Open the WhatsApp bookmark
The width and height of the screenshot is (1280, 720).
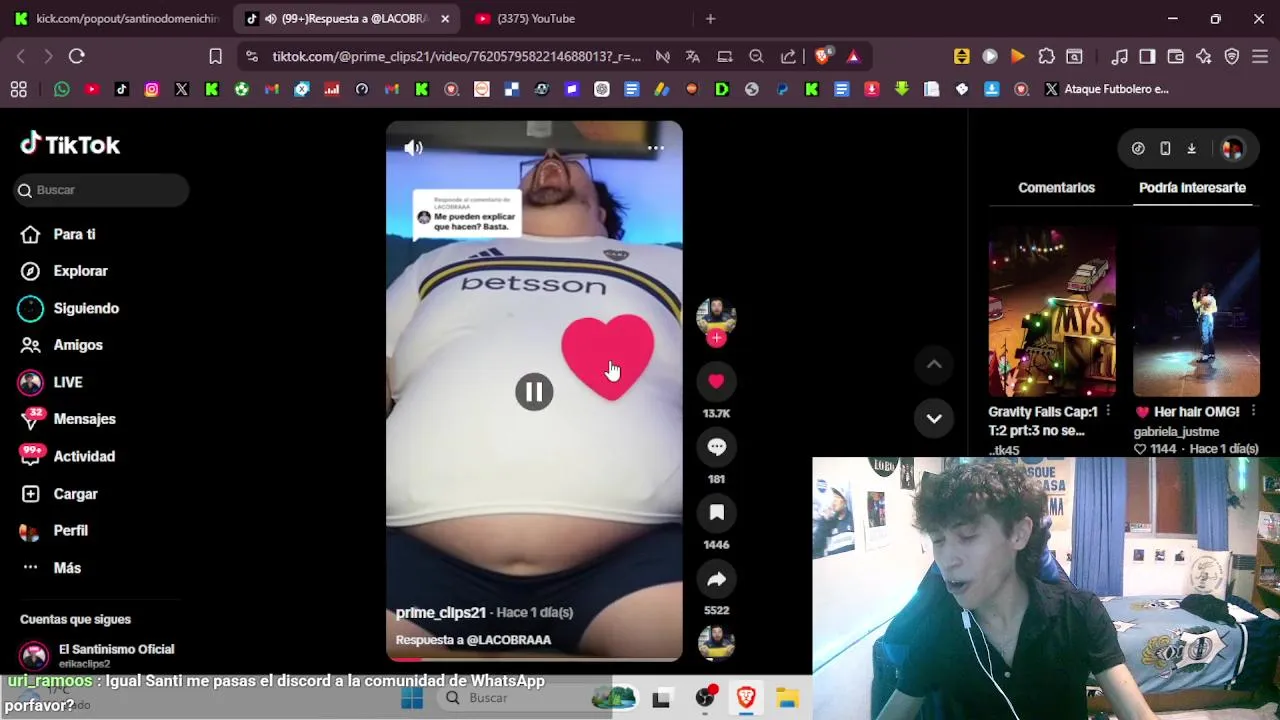tap(62, 89)
